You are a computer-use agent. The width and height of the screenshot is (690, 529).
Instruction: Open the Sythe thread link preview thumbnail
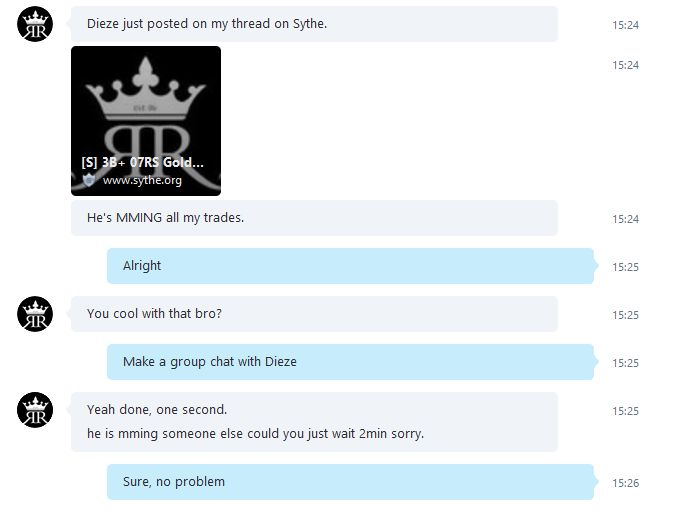point(146,121)
